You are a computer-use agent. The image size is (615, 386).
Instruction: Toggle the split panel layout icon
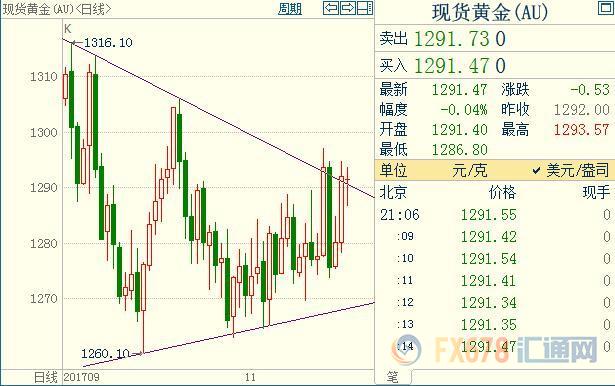point(365,8)
